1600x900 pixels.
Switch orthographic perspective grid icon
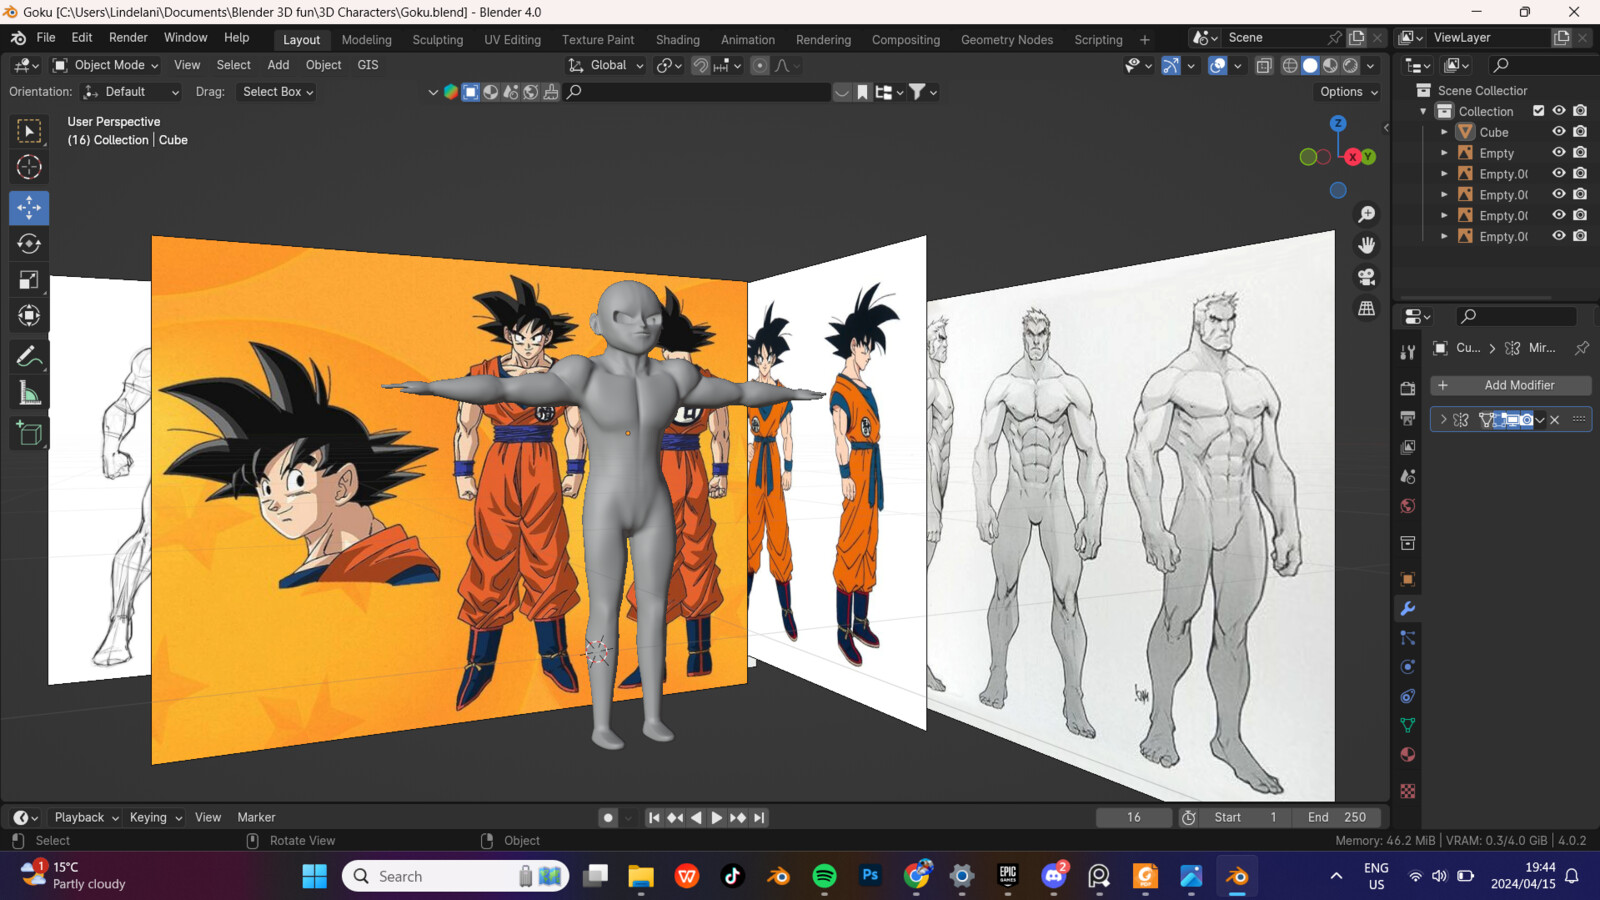(1366, 308)
